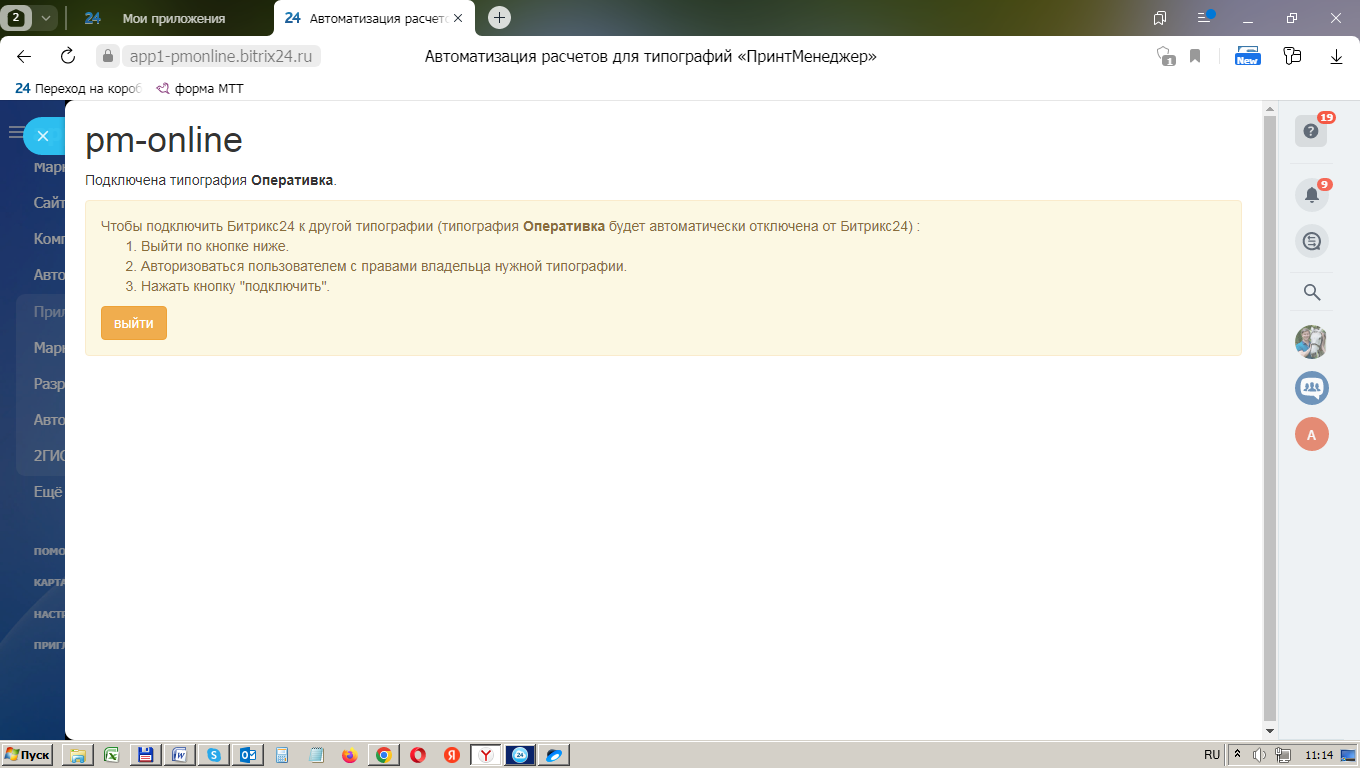Close the pm-online slider panel
The width and height of the screenshot is (1360, 768).
[x=43, y=136]
